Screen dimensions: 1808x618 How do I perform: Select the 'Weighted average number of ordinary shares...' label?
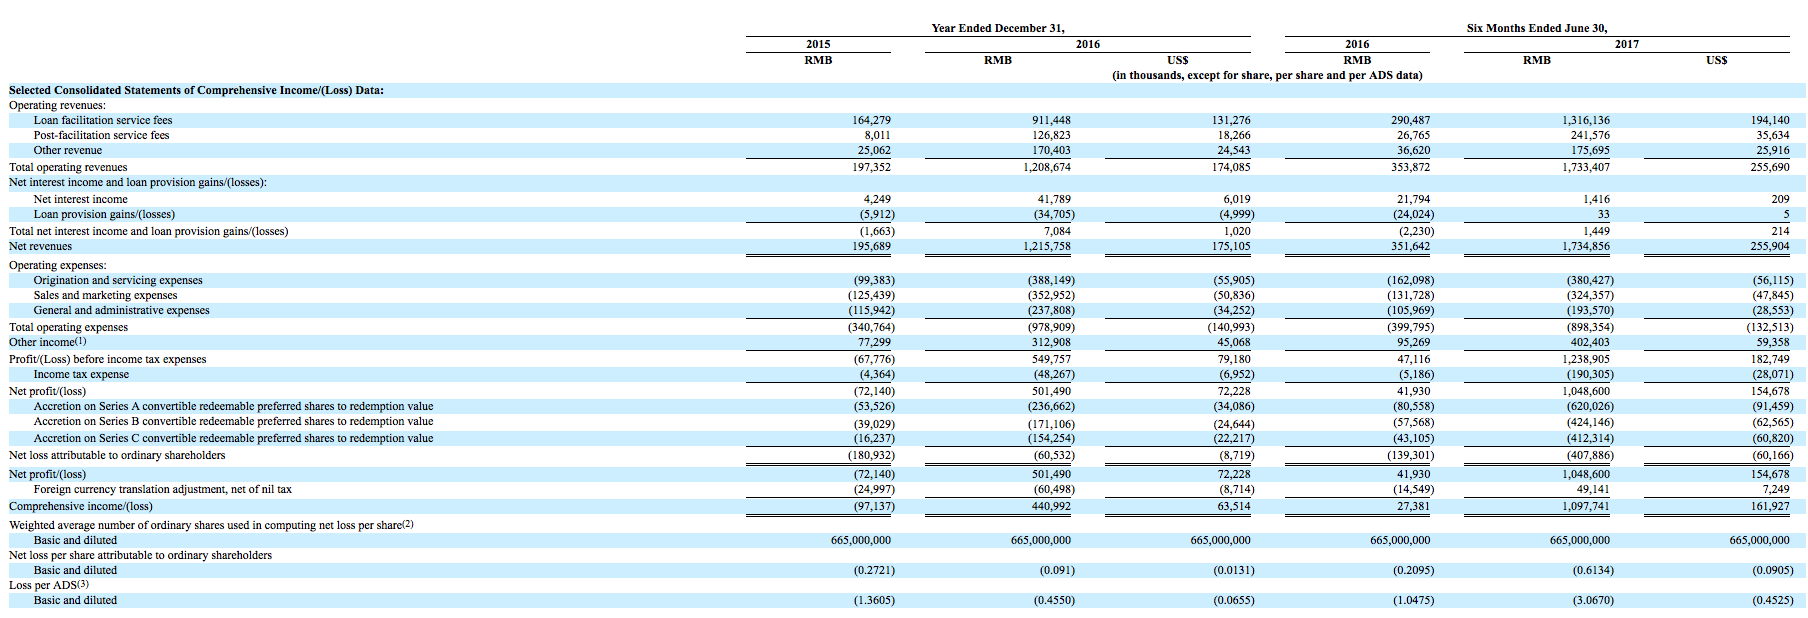tap(211, 525)
